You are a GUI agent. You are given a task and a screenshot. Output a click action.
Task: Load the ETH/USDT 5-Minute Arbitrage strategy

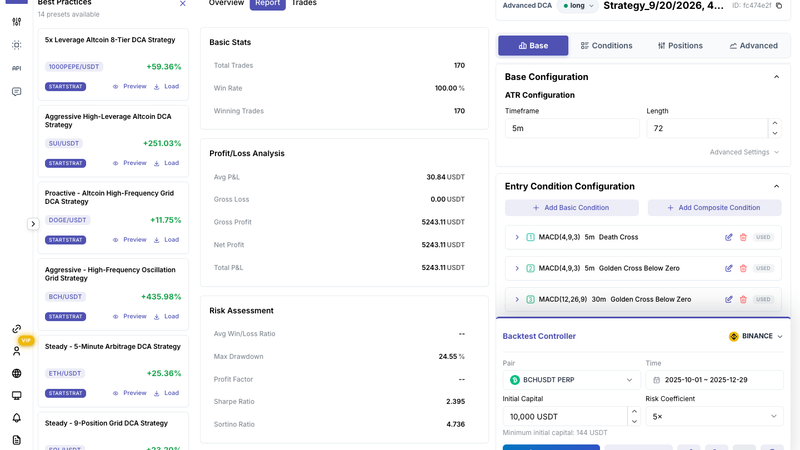pos(166,393)
